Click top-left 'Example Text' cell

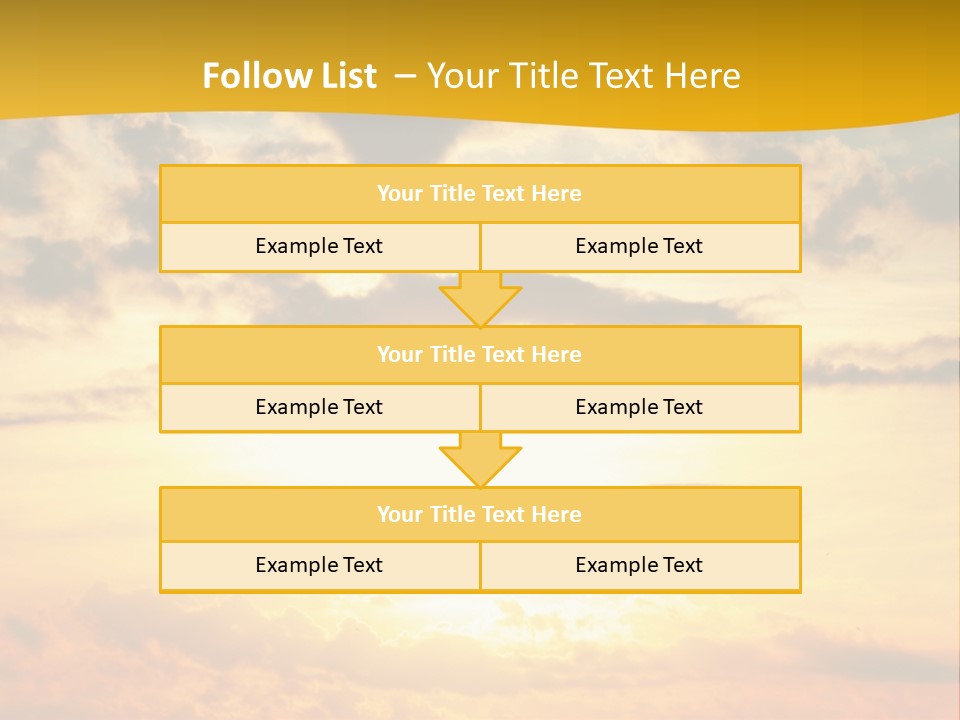[x=319, y=246]
